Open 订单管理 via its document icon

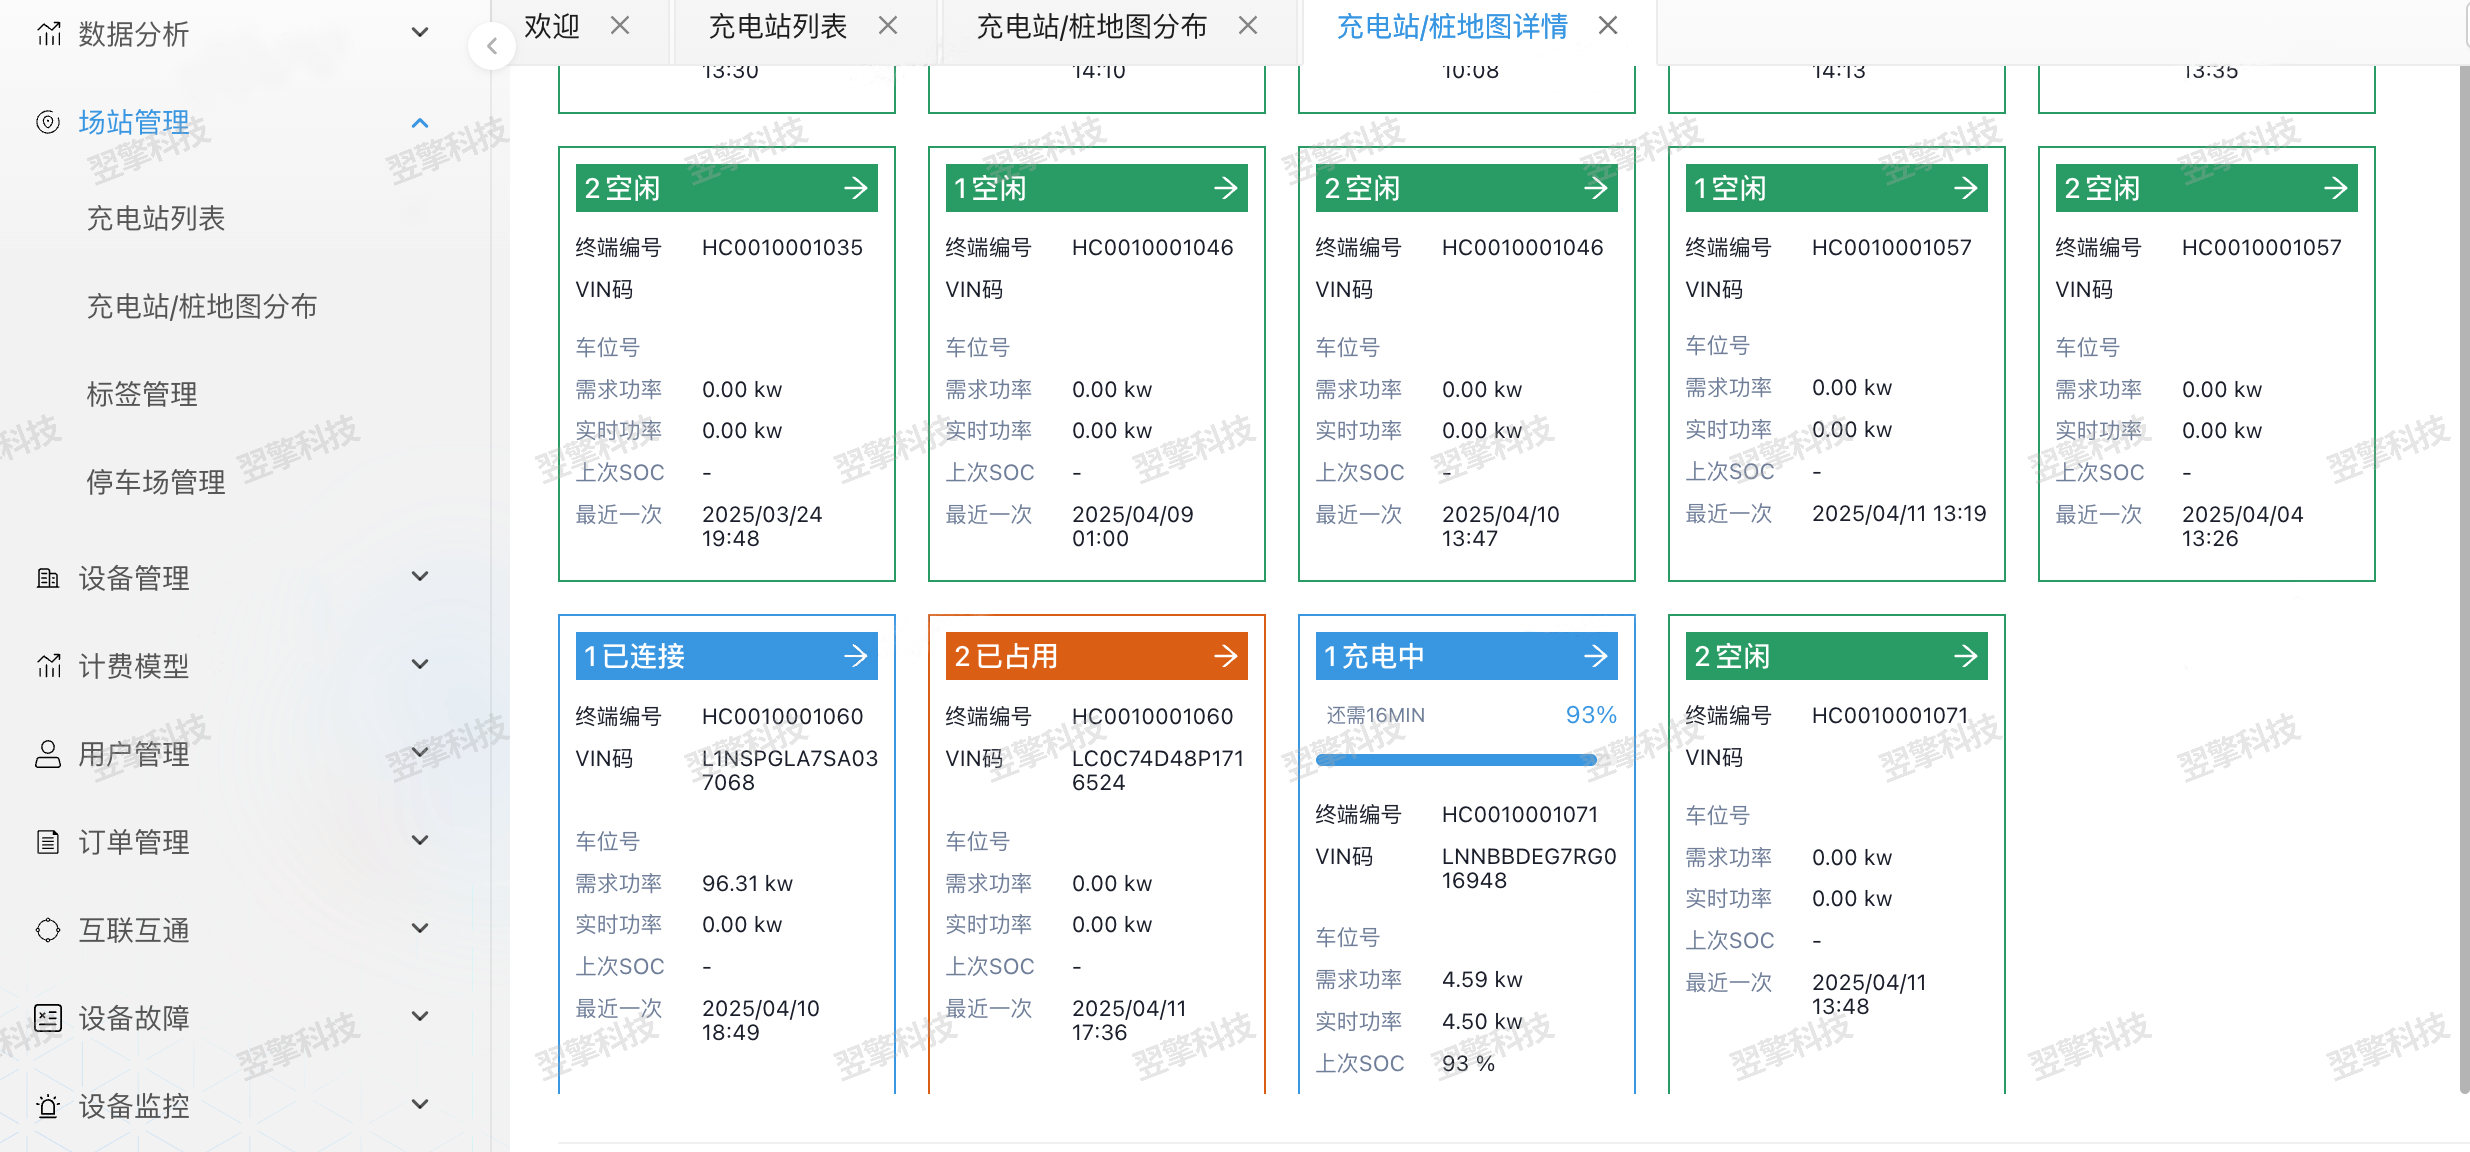(x=49, y=841)
